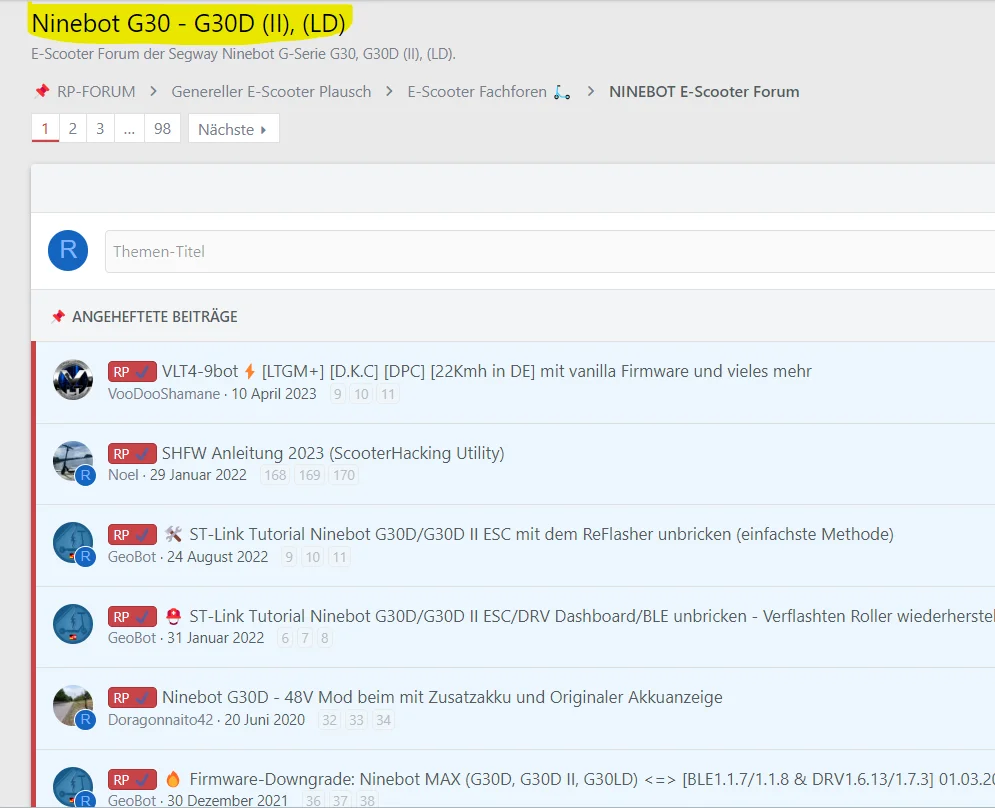This screenshot has width=995, height=808.
Task: Open the page jump ellipsis in pagination
Action: click(x=129, y=129)
